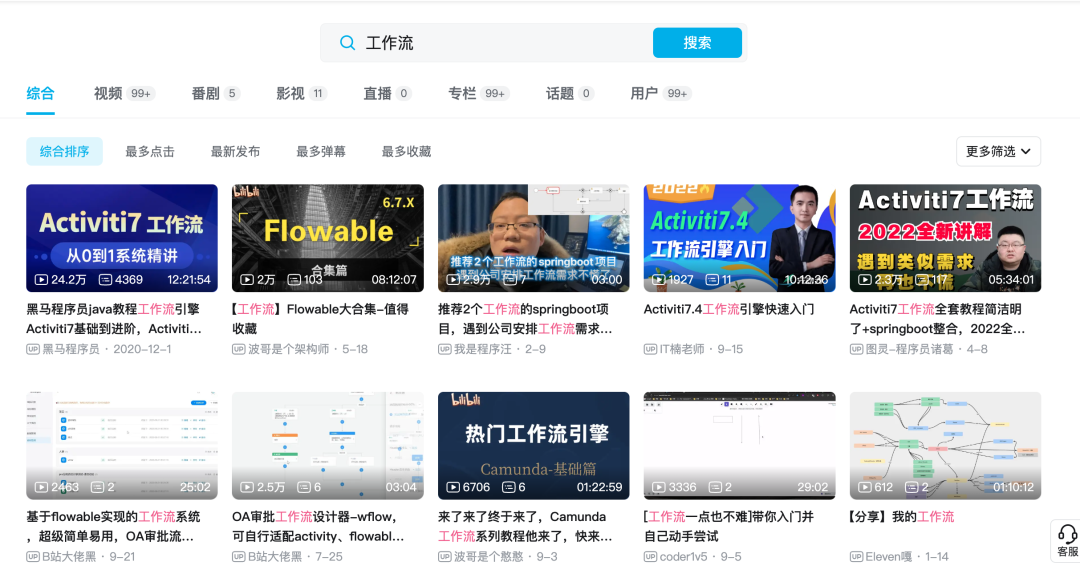Click the UP badge beside coder1v5
1080x570 pixels.
(x=650, y=556)
